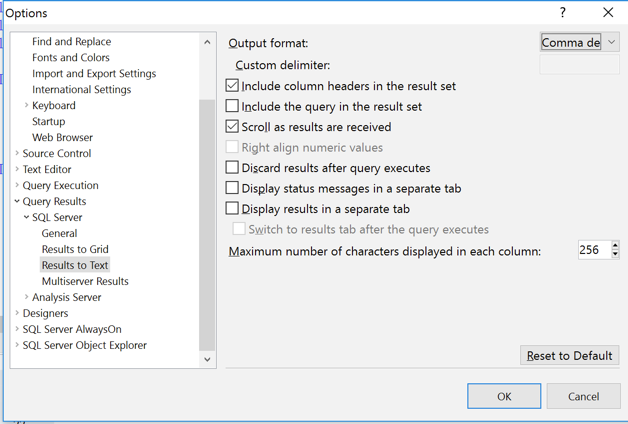Click the Reset to Default button
Viewport: 628px width, 424px height.
pos(570,356)
